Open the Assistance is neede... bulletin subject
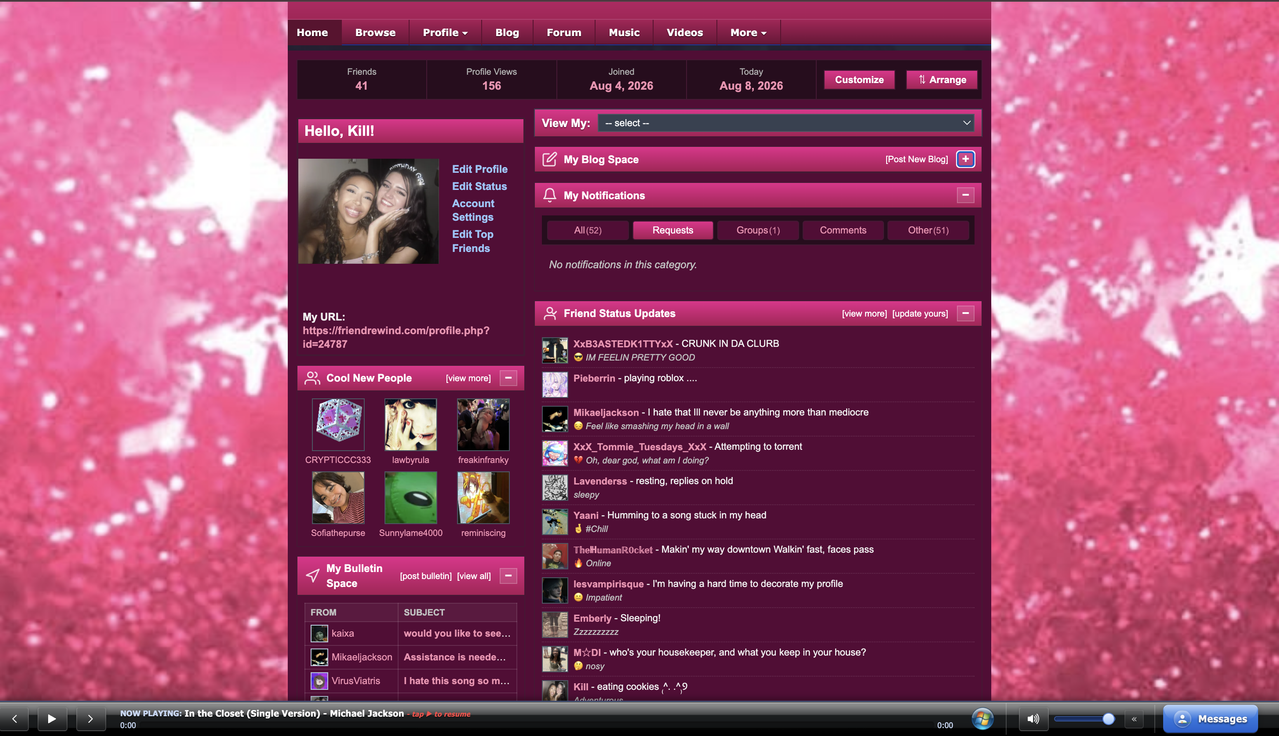The width and height of the screenshot is (1279, 736). coord(455,657)
